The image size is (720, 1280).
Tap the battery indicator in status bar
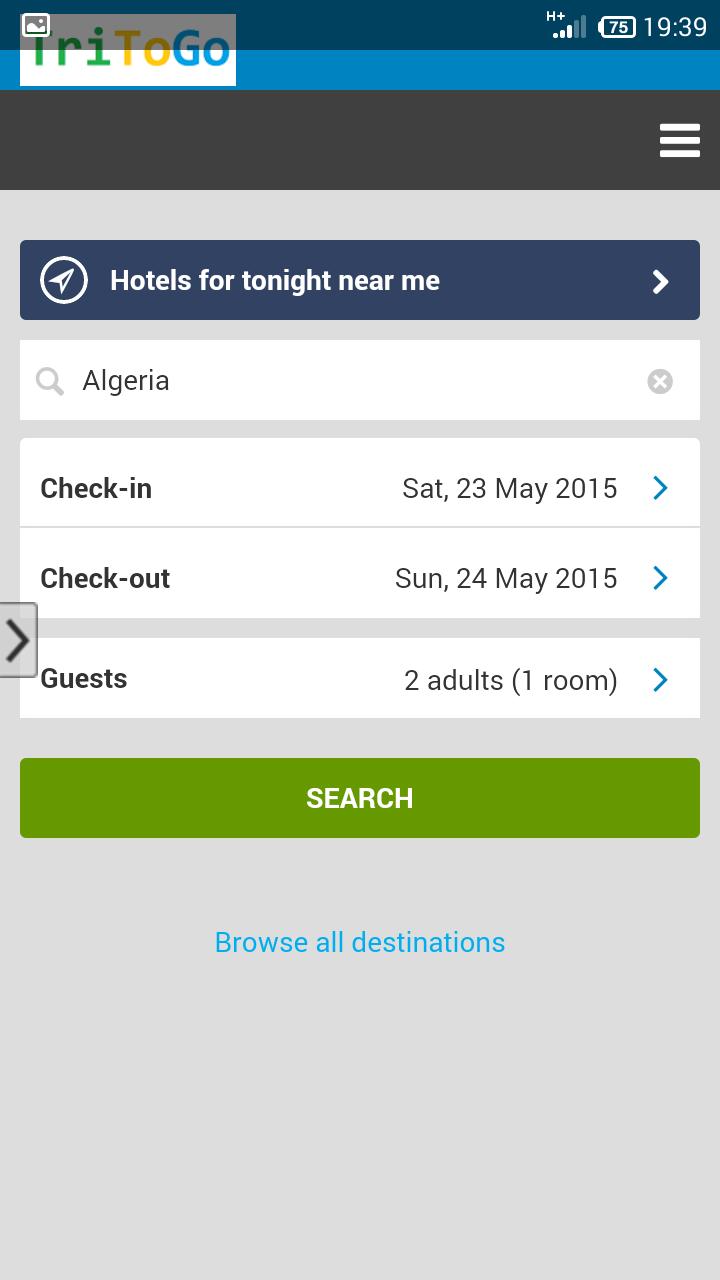tap(617, 27)
